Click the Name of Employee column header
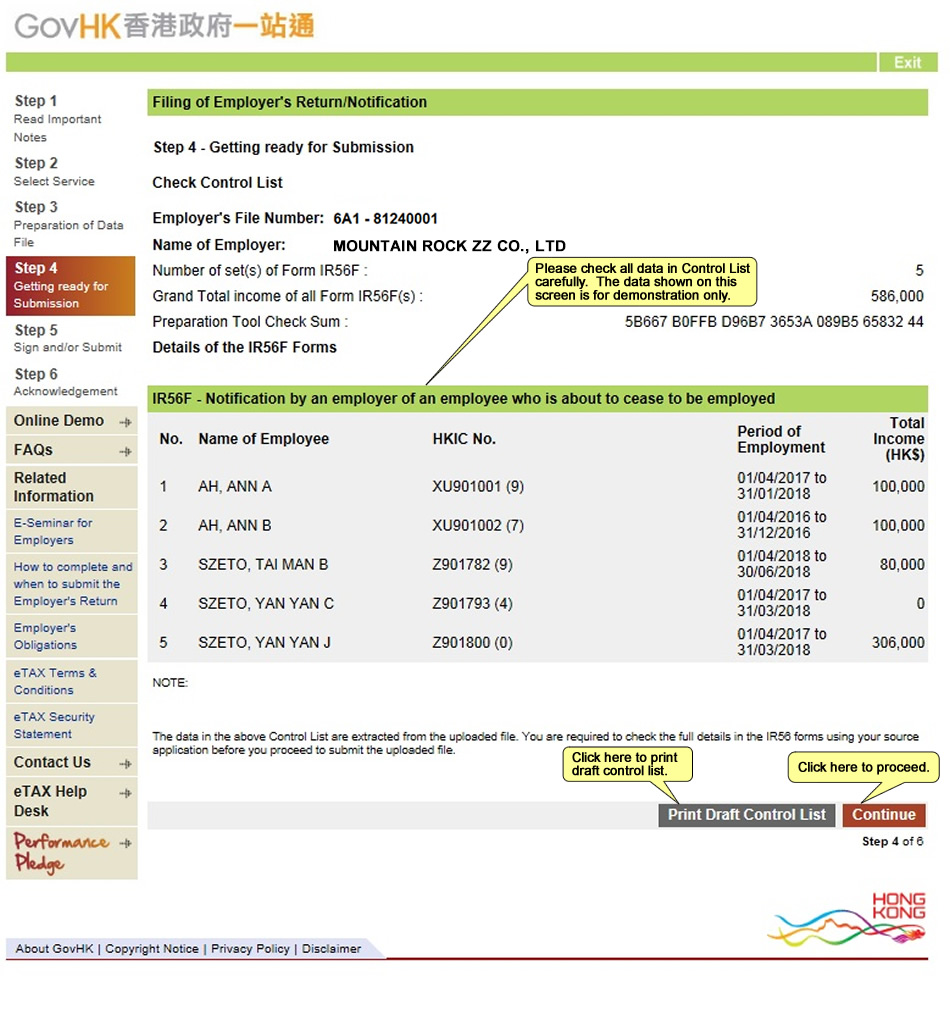This screenshot has height=1021, width=950. 264,439
